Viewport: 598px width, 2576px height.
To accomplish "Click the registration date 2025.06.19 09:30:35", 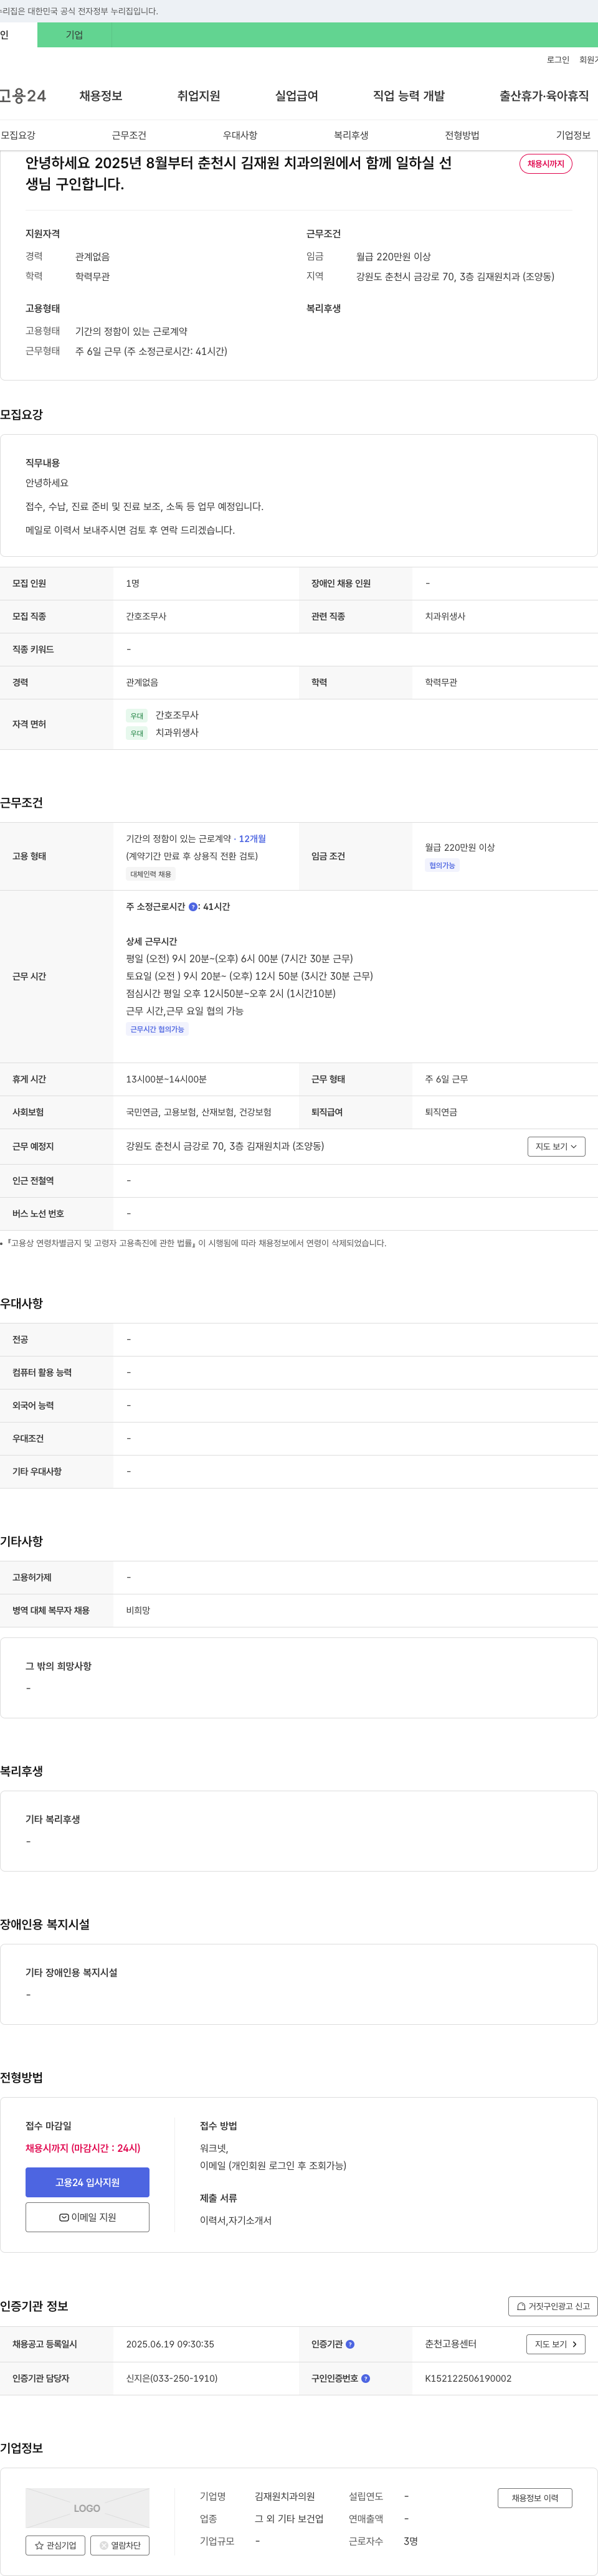I will 170,2344.
